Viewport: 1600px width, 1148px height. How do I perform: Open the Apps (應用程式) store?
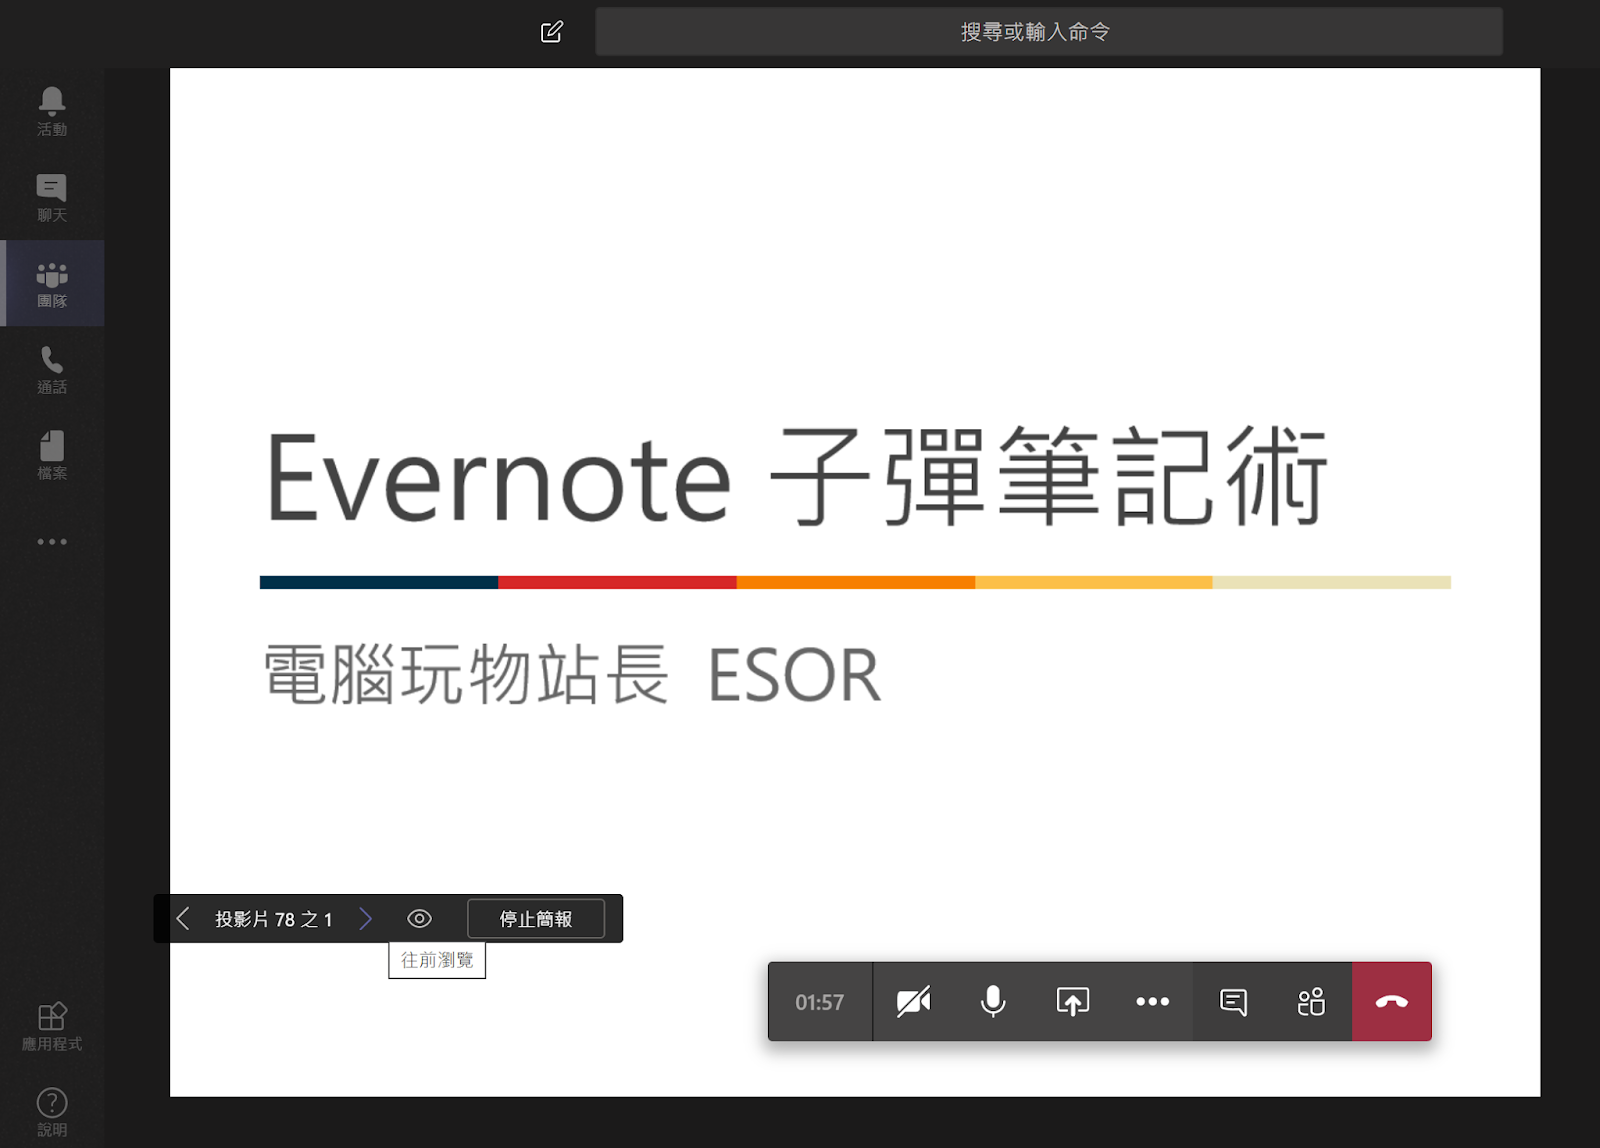[52, 1026]
